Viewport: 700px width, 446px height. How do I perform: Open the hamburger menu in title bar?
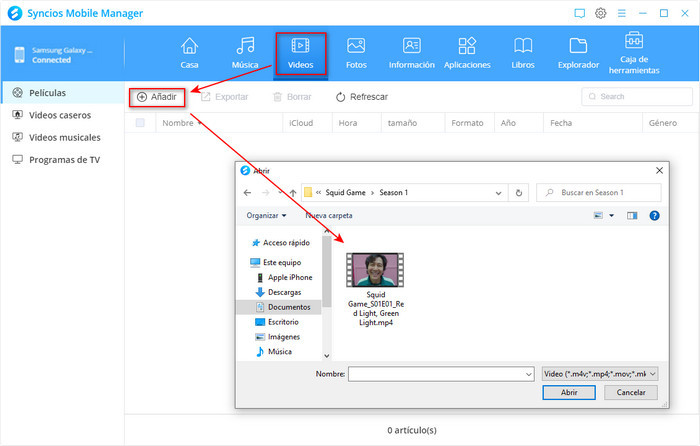[x=621, y=13]
